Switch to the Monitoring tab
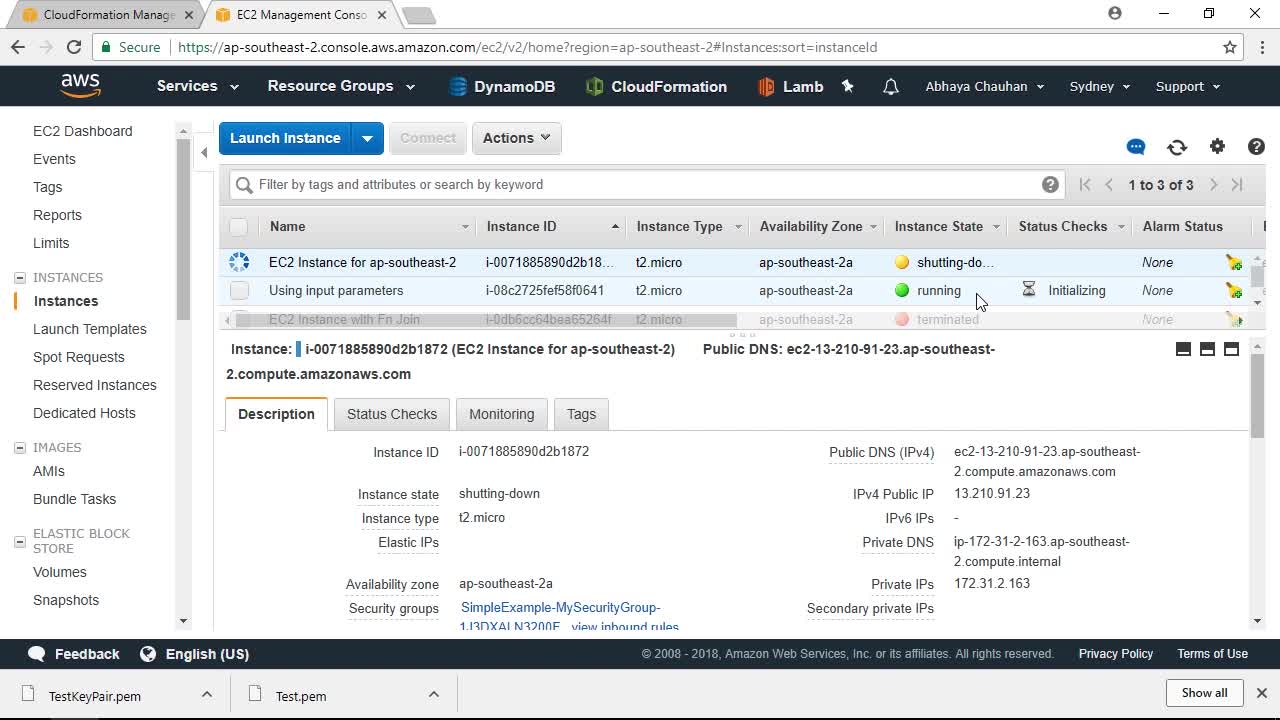The height and width of the screenshot is (720, 1280). click(x=501, y=414)
